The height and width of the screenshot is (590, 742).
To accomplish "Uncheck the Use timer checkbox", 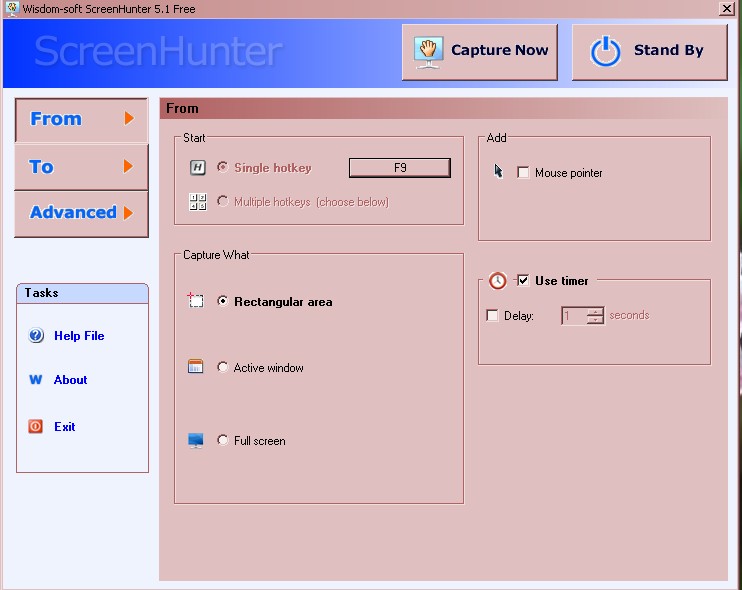I will coord(523,280).
